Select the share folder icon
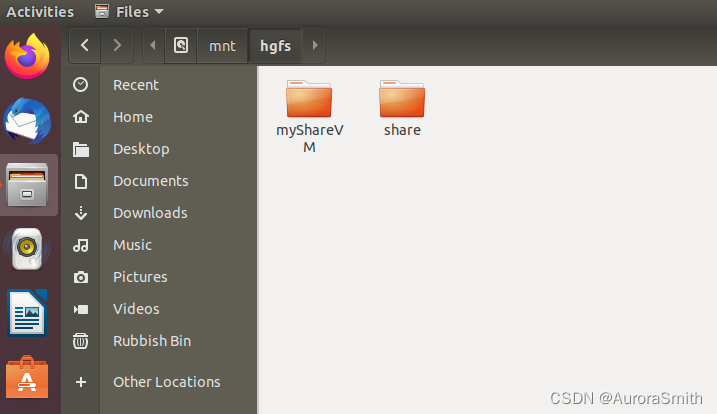 click(x=402, y=99)
